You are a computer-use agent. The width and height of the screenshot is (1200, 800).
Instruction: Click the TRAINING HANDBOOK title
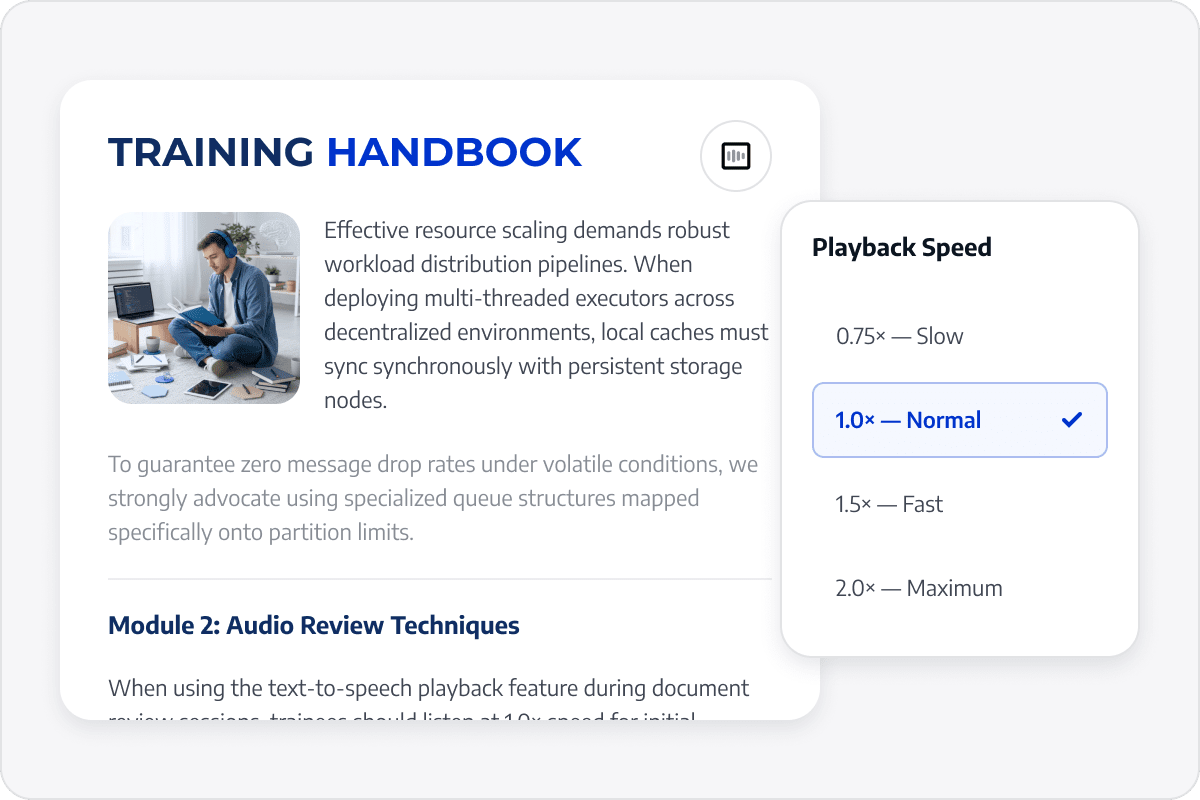point(345,152)
